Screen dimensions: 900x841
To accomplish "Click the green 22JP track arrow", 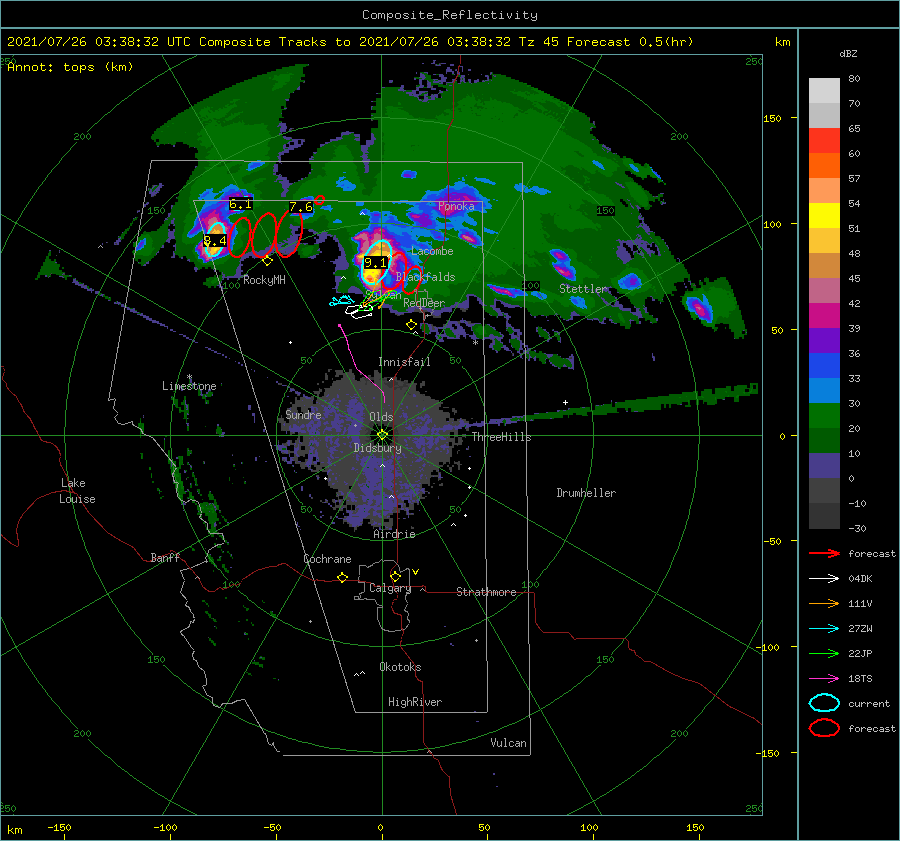I will pyautogui.click(x=824, y=653).
